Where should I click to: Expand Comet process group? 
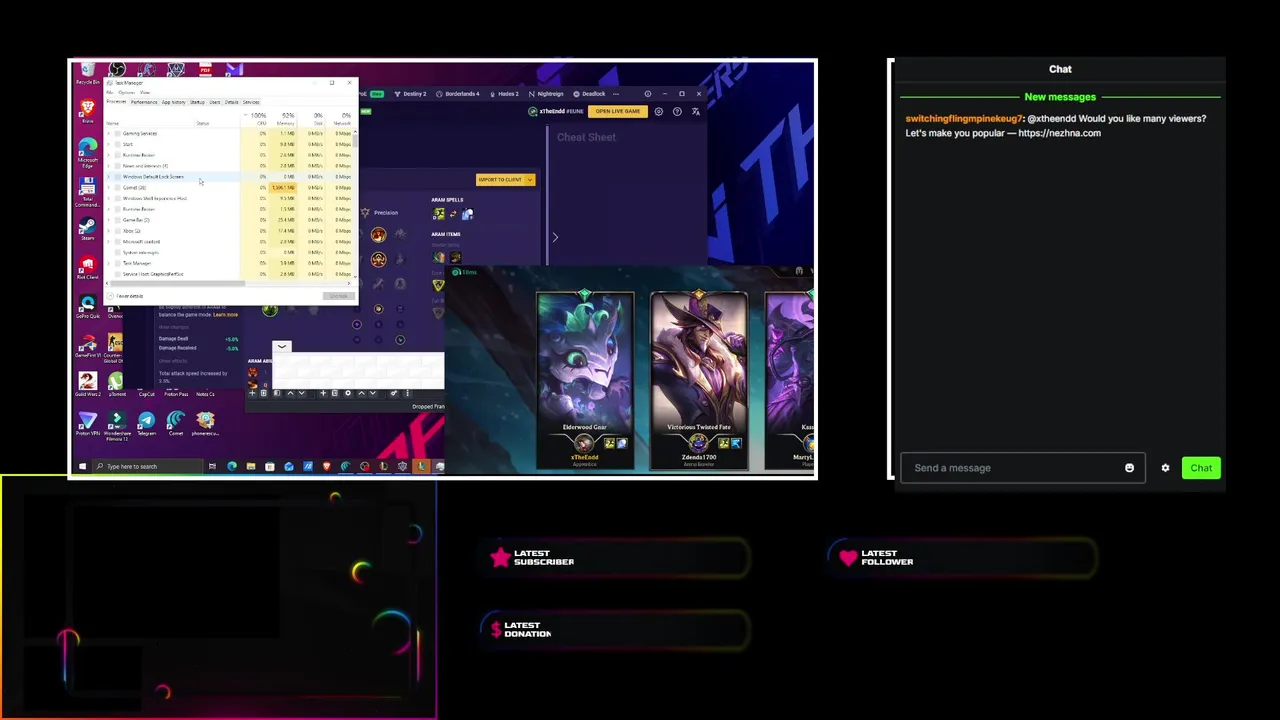click(x=108, y=187)
